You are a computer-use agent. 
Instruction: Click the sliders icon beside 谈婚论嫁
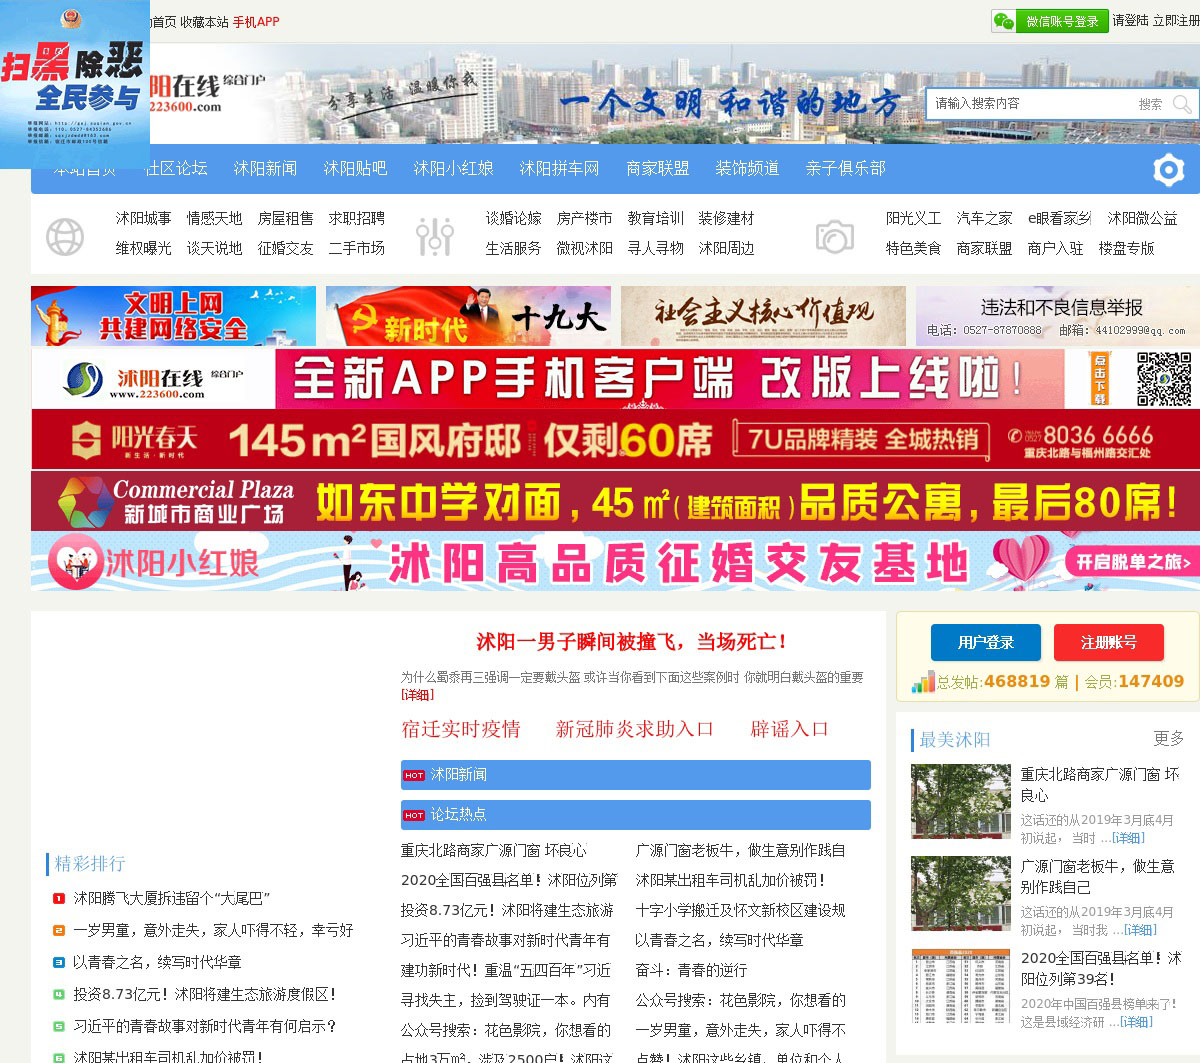tap(435, 237)
